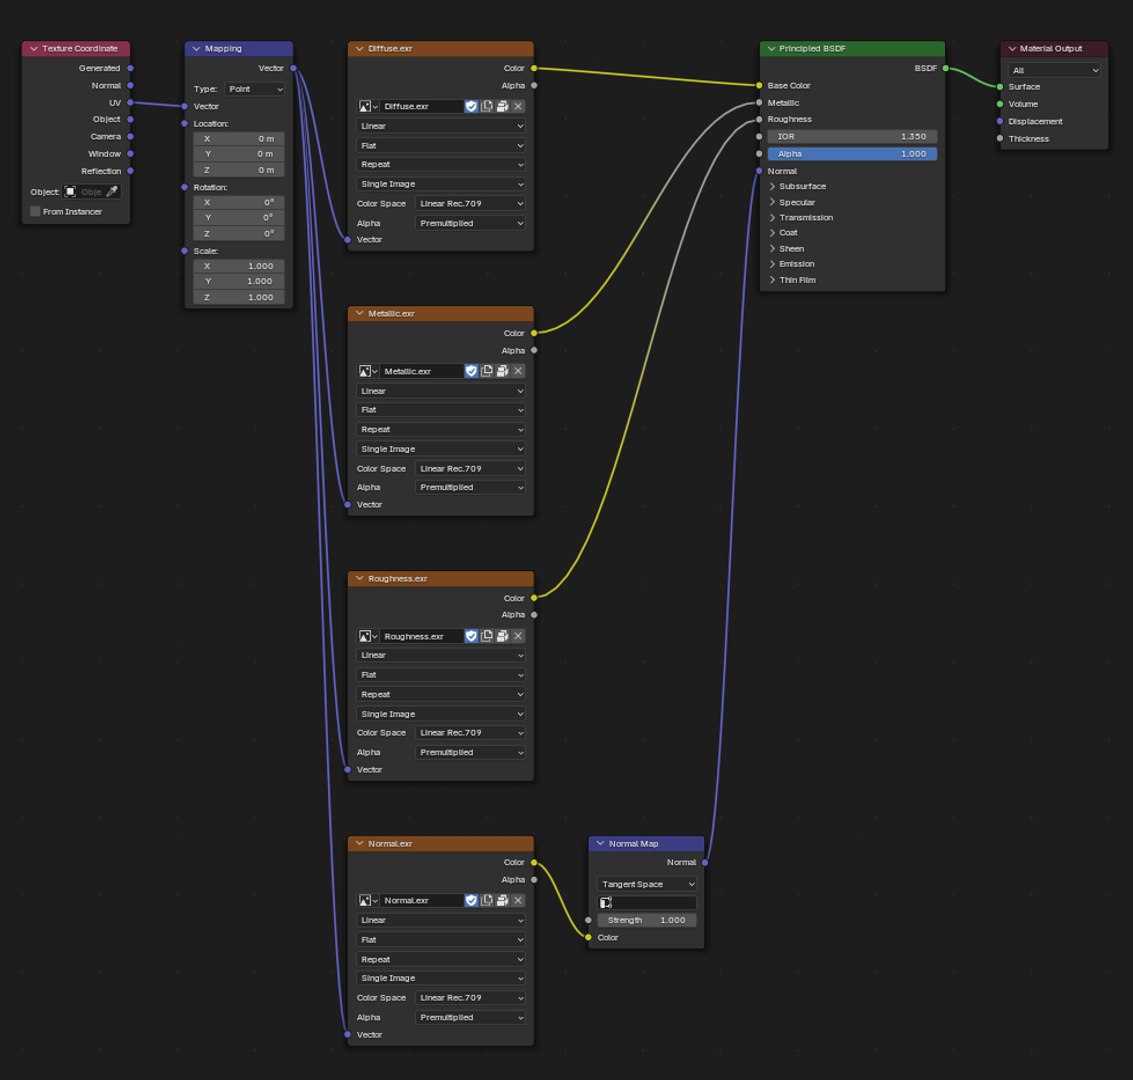Unlink the Roughness.exr image with X icon
Viewport: 1133px width, 1080px height.
tap(518, 636)
